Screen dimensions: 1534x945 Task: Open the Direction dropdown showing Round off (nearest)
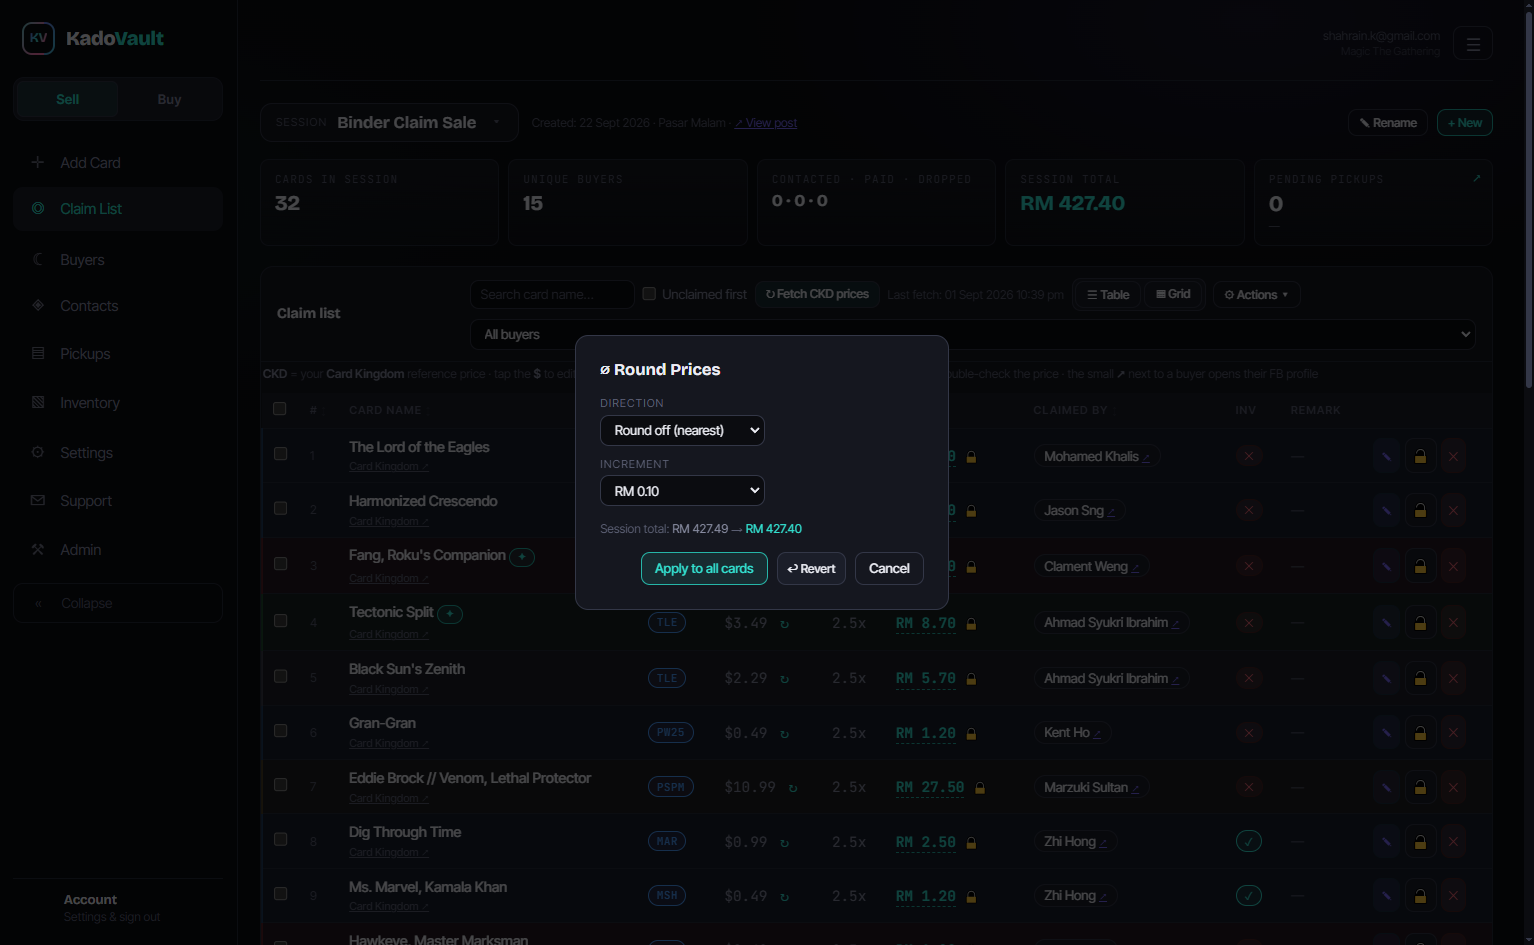tap(682, 430)
